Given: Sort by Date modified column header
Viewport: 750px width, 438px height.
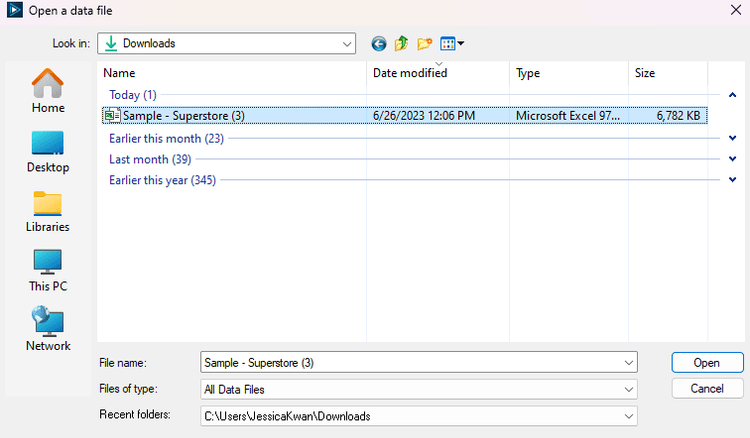Looking at the screenshot, I should point(410,73).
